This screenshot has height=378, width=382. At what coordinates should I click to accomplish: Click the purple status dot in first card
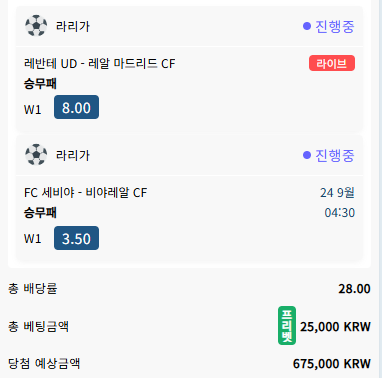click(307, 26)
